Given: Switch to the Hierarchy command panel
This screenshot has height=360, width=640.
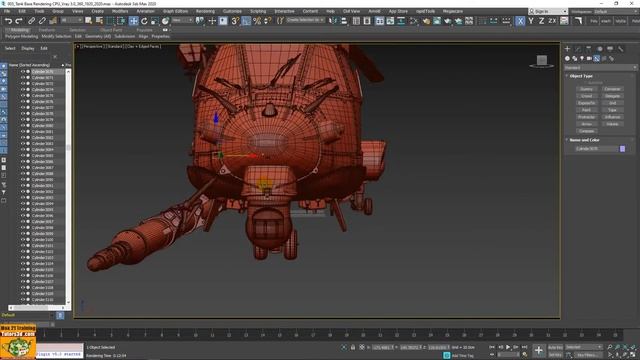Looking at the screenshot, I should click(589, 49).
